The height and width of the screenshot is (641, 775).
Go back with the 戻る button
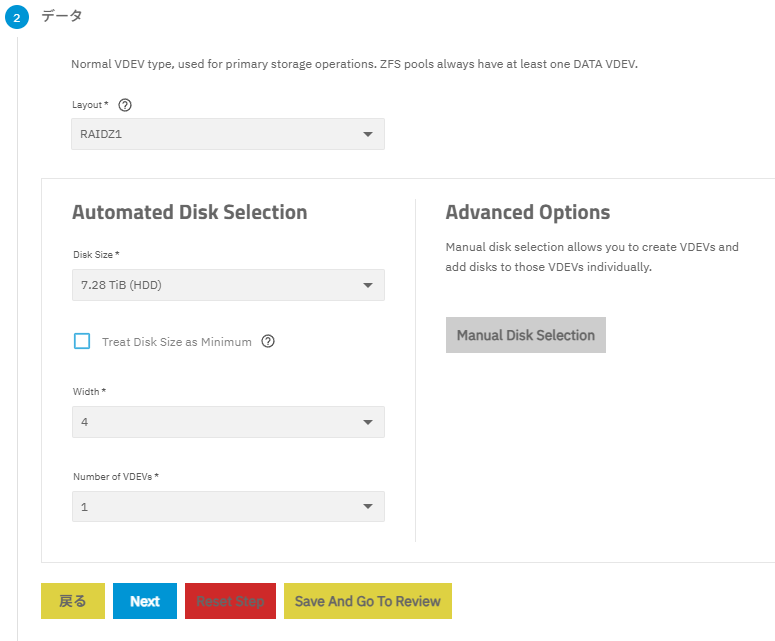click(72, 601)
